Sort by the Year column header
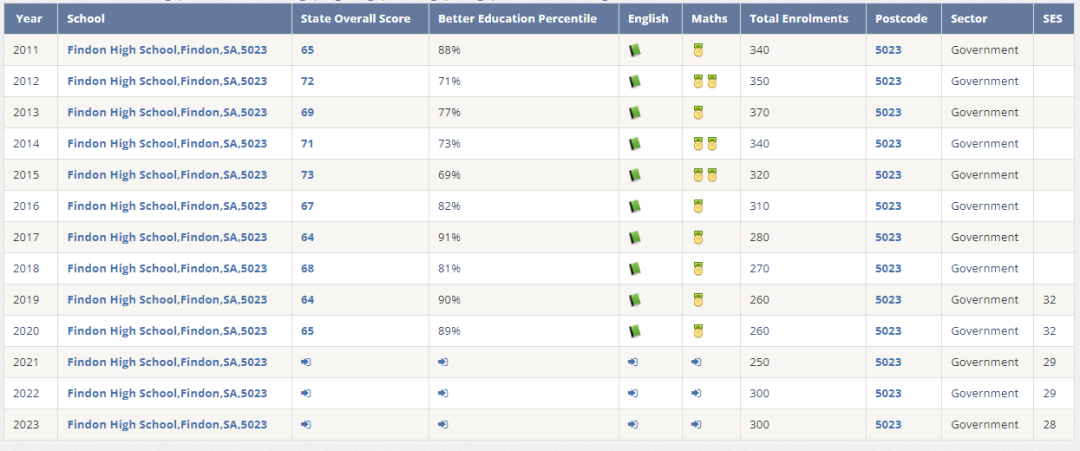The width and height of the screenshot is (1080, 451). click(28, 19)
